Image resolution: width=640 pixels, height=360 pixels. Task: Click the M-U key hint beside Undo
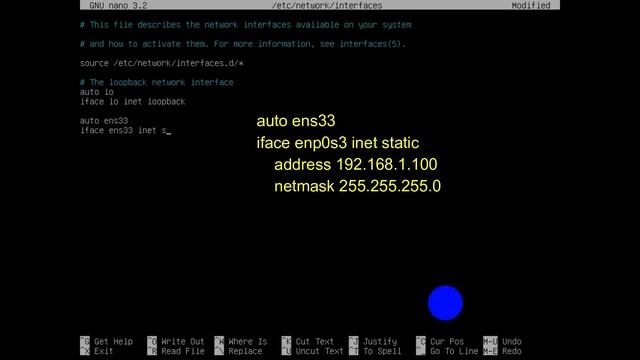coord(490,341)
